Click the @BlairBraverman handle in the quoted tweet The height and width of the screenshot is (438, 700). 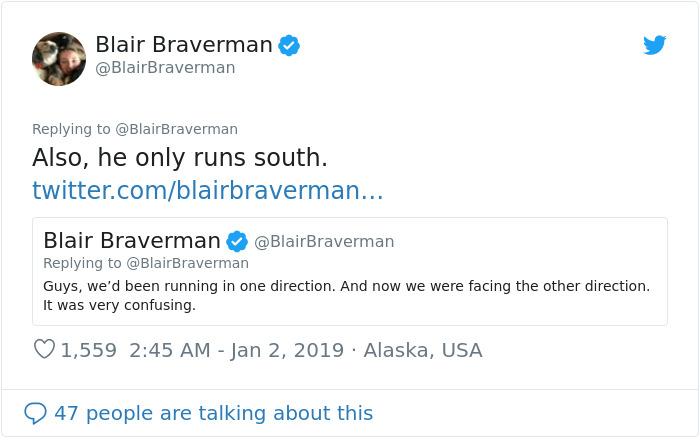click(324, 242)
